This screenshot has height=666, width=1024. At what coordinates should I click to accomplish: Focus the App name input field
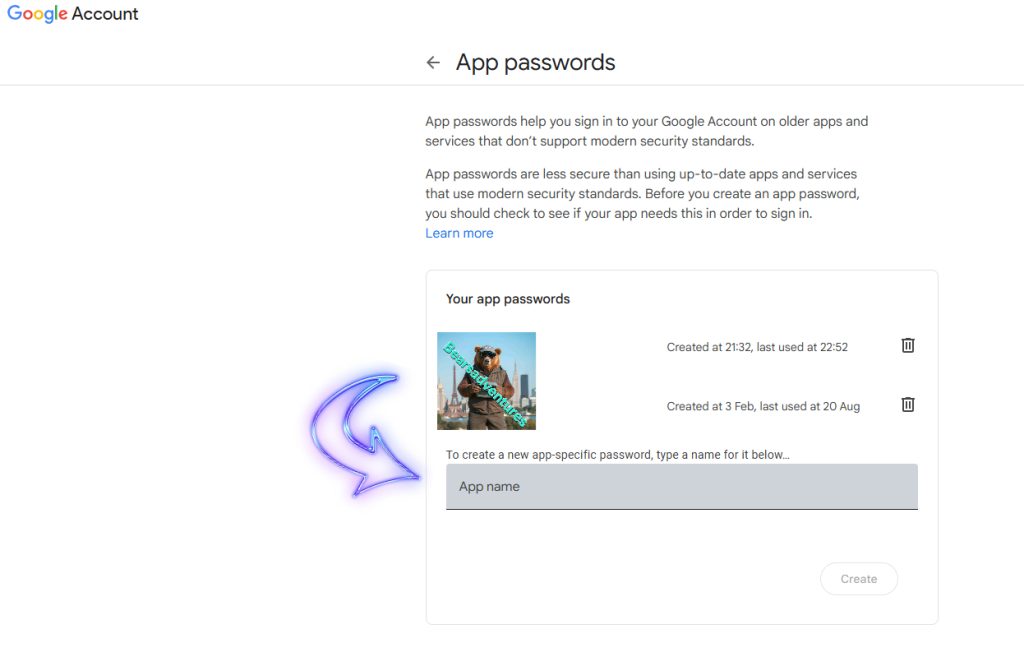tap(681, 487)
